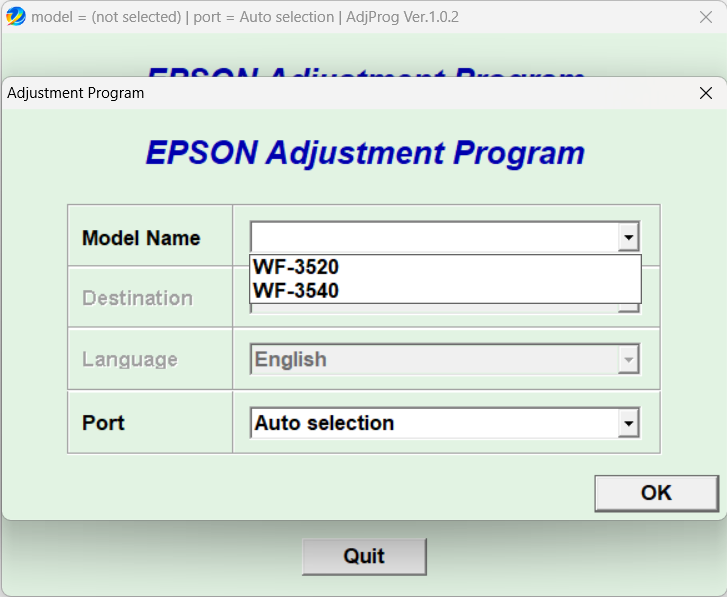
Task: Close the Adjustment Program dialog
Action: [x=706, y=93]
